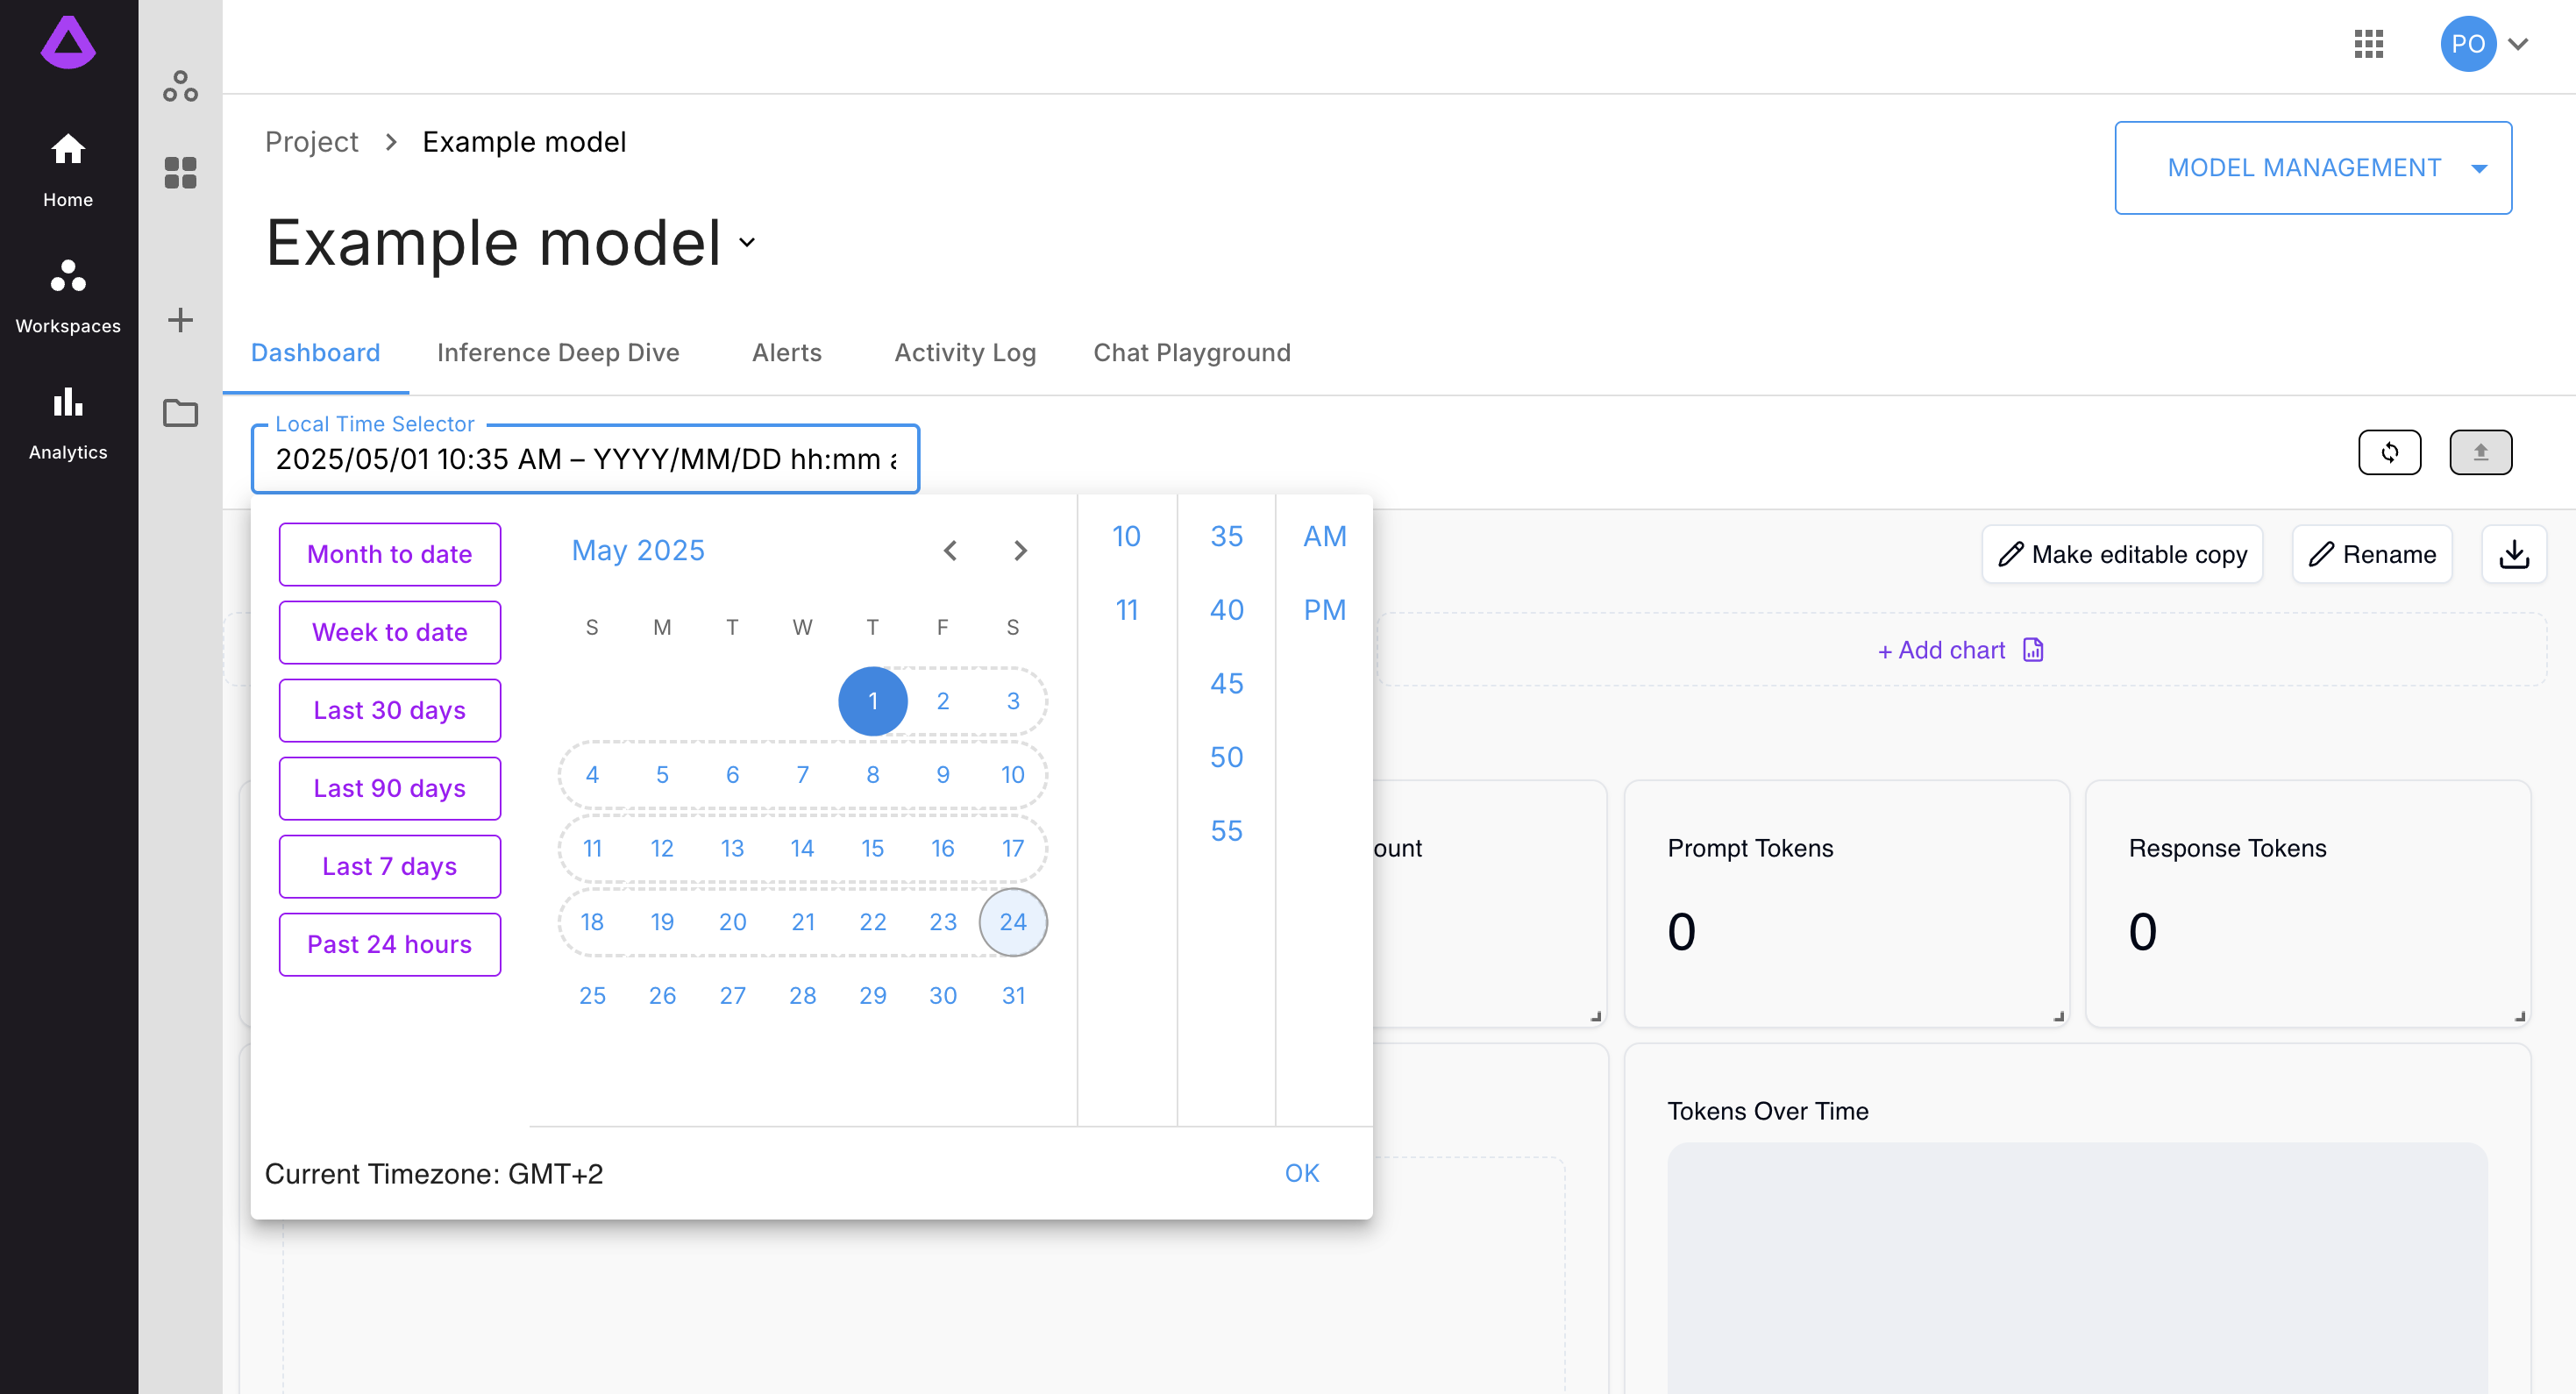The width and height of the screenshot is (2576, 1394).
Task: Click the Prompt Tokens card
Action: tap(1846, 903)
